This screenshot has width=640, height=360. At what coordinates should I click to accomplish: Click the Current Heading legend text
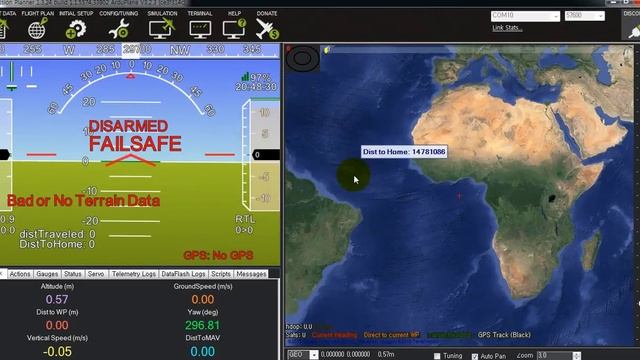pyautogui.click(x=334, y=335)
